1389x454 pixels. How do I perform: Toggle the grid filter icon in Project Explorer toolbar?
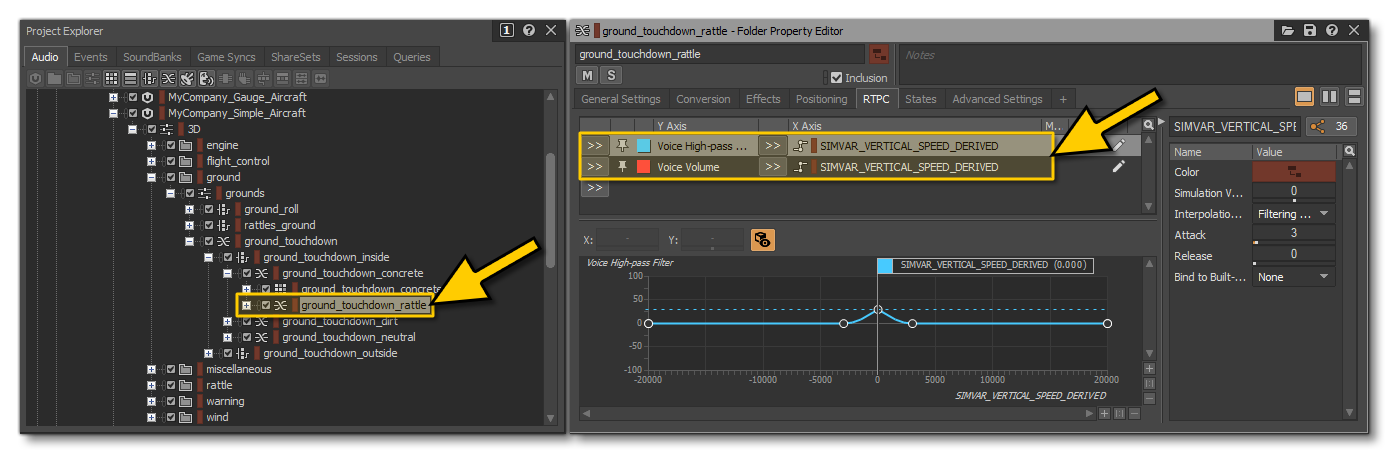point(112,78)
